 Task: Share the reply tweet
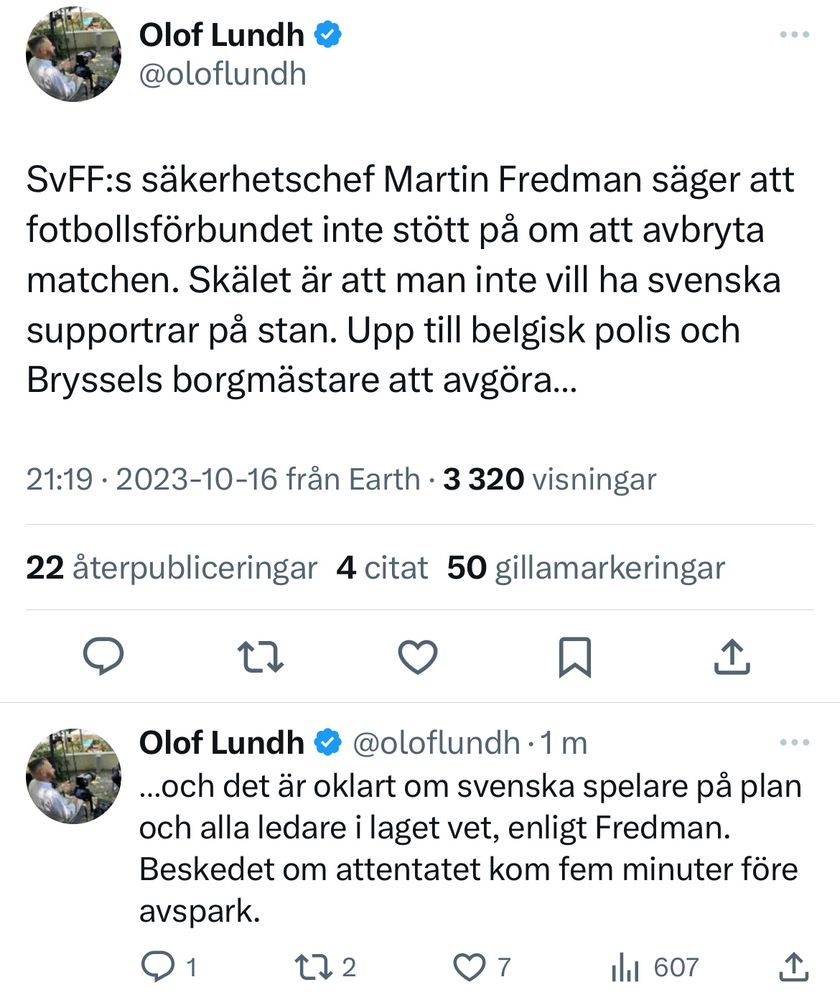click(x=792, y=967)
